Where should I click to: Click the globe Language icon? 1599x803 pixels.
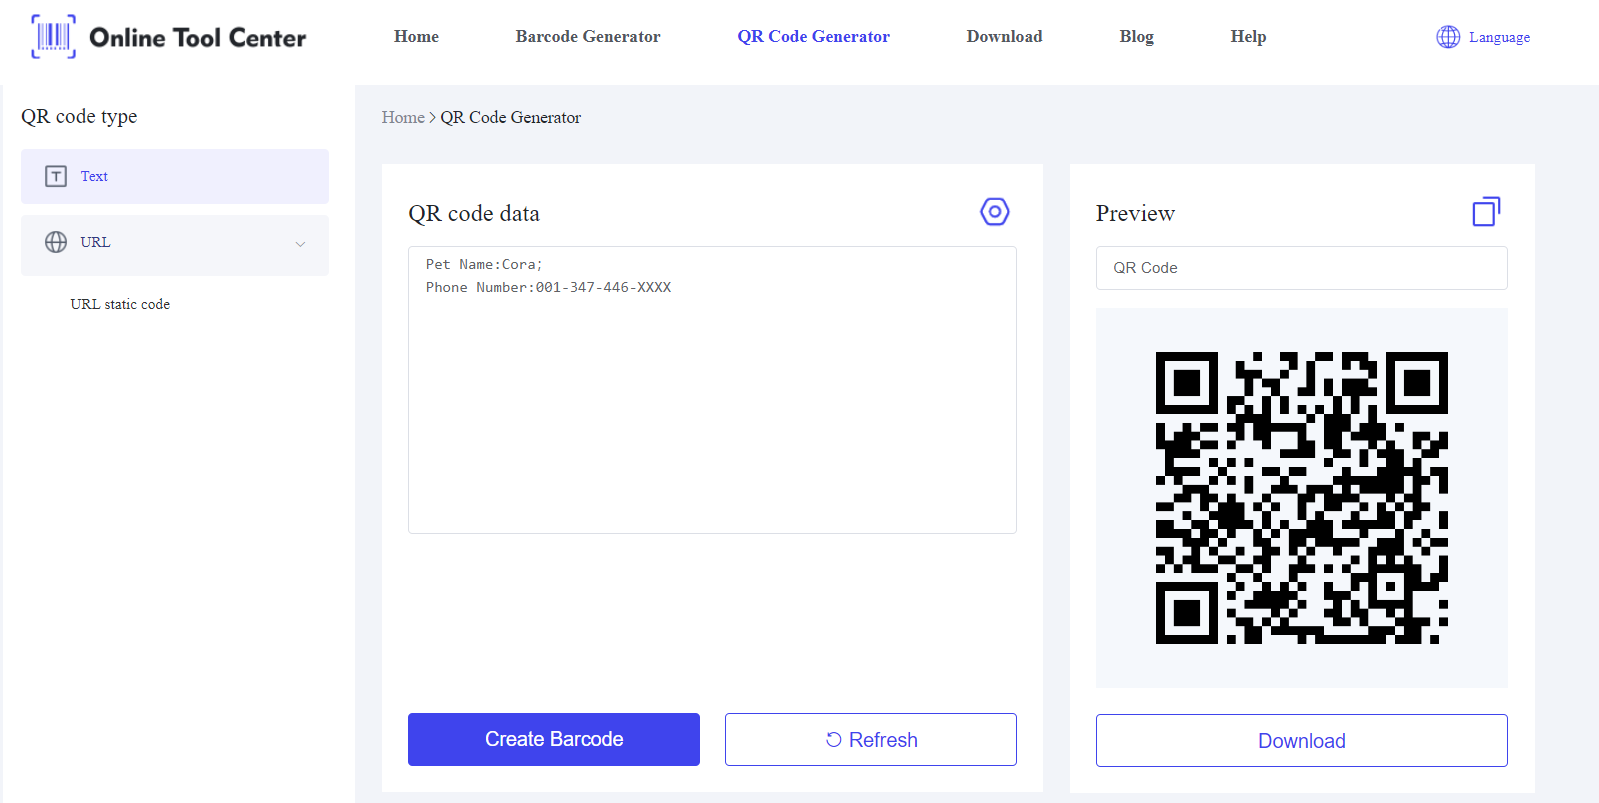[1448, 37]
